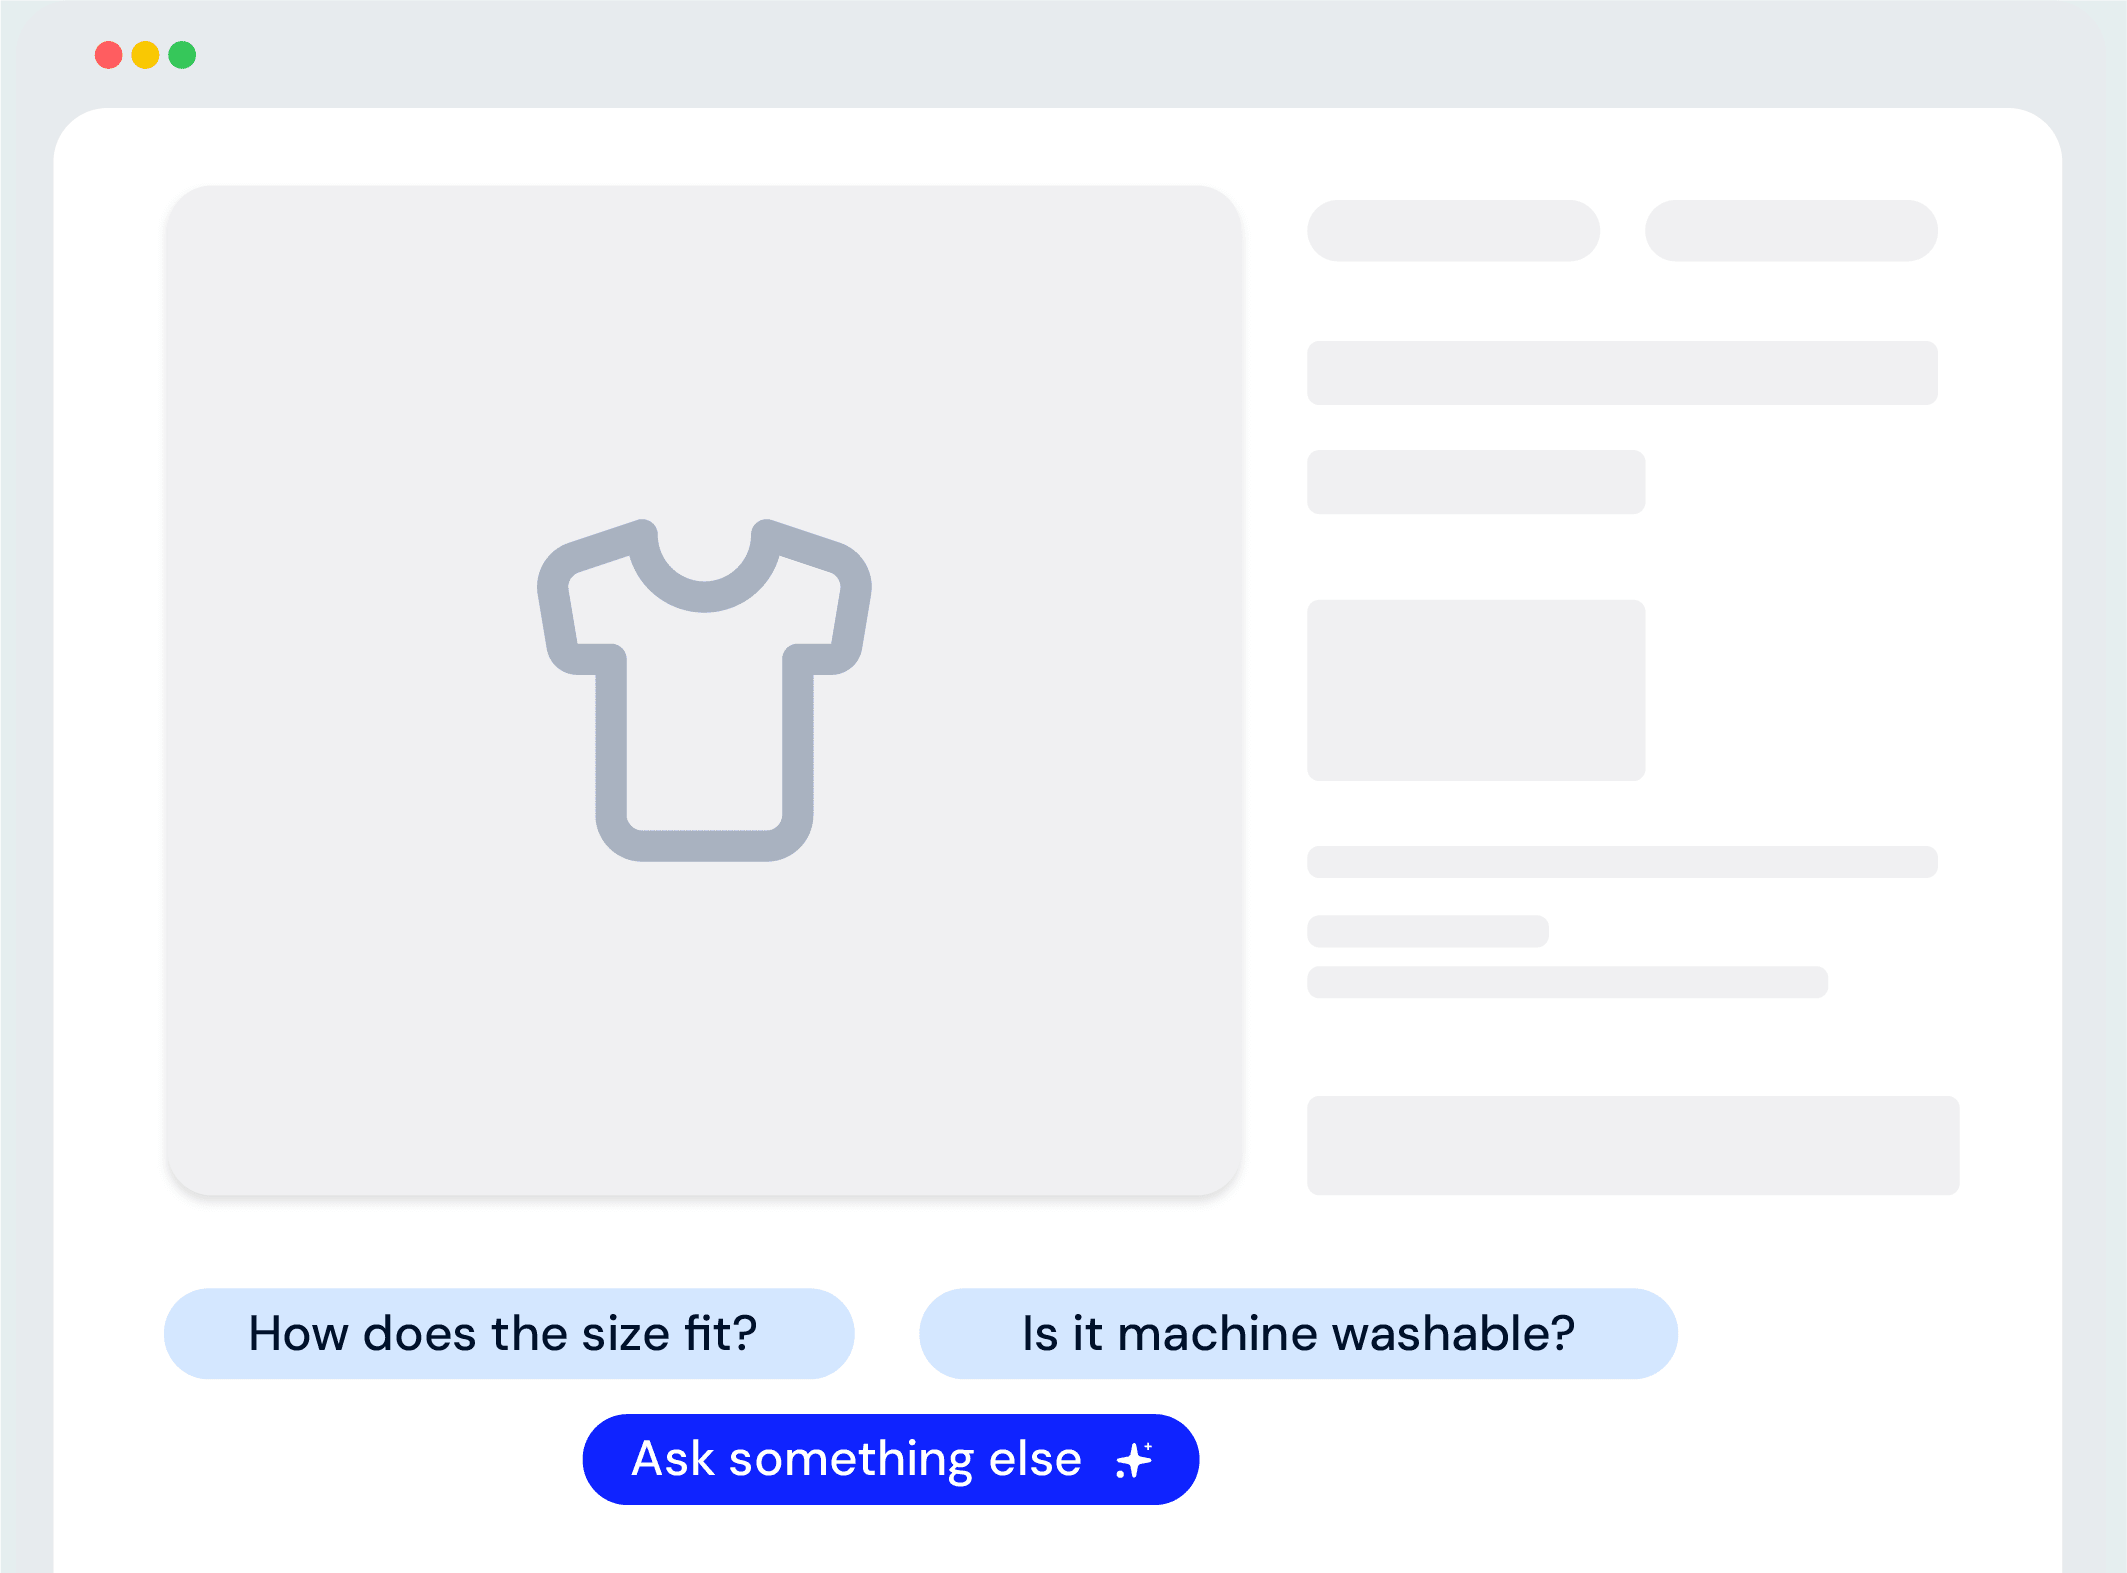Click the second title placeholder next to first

pyautogui.click(x=1791, y=231)
